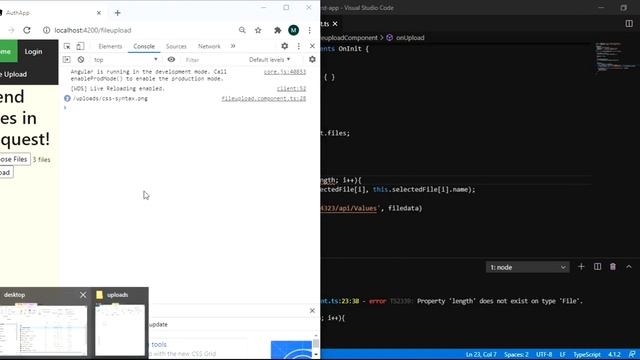
Task: Open DevTools settings gear
Action: [284, 46]
